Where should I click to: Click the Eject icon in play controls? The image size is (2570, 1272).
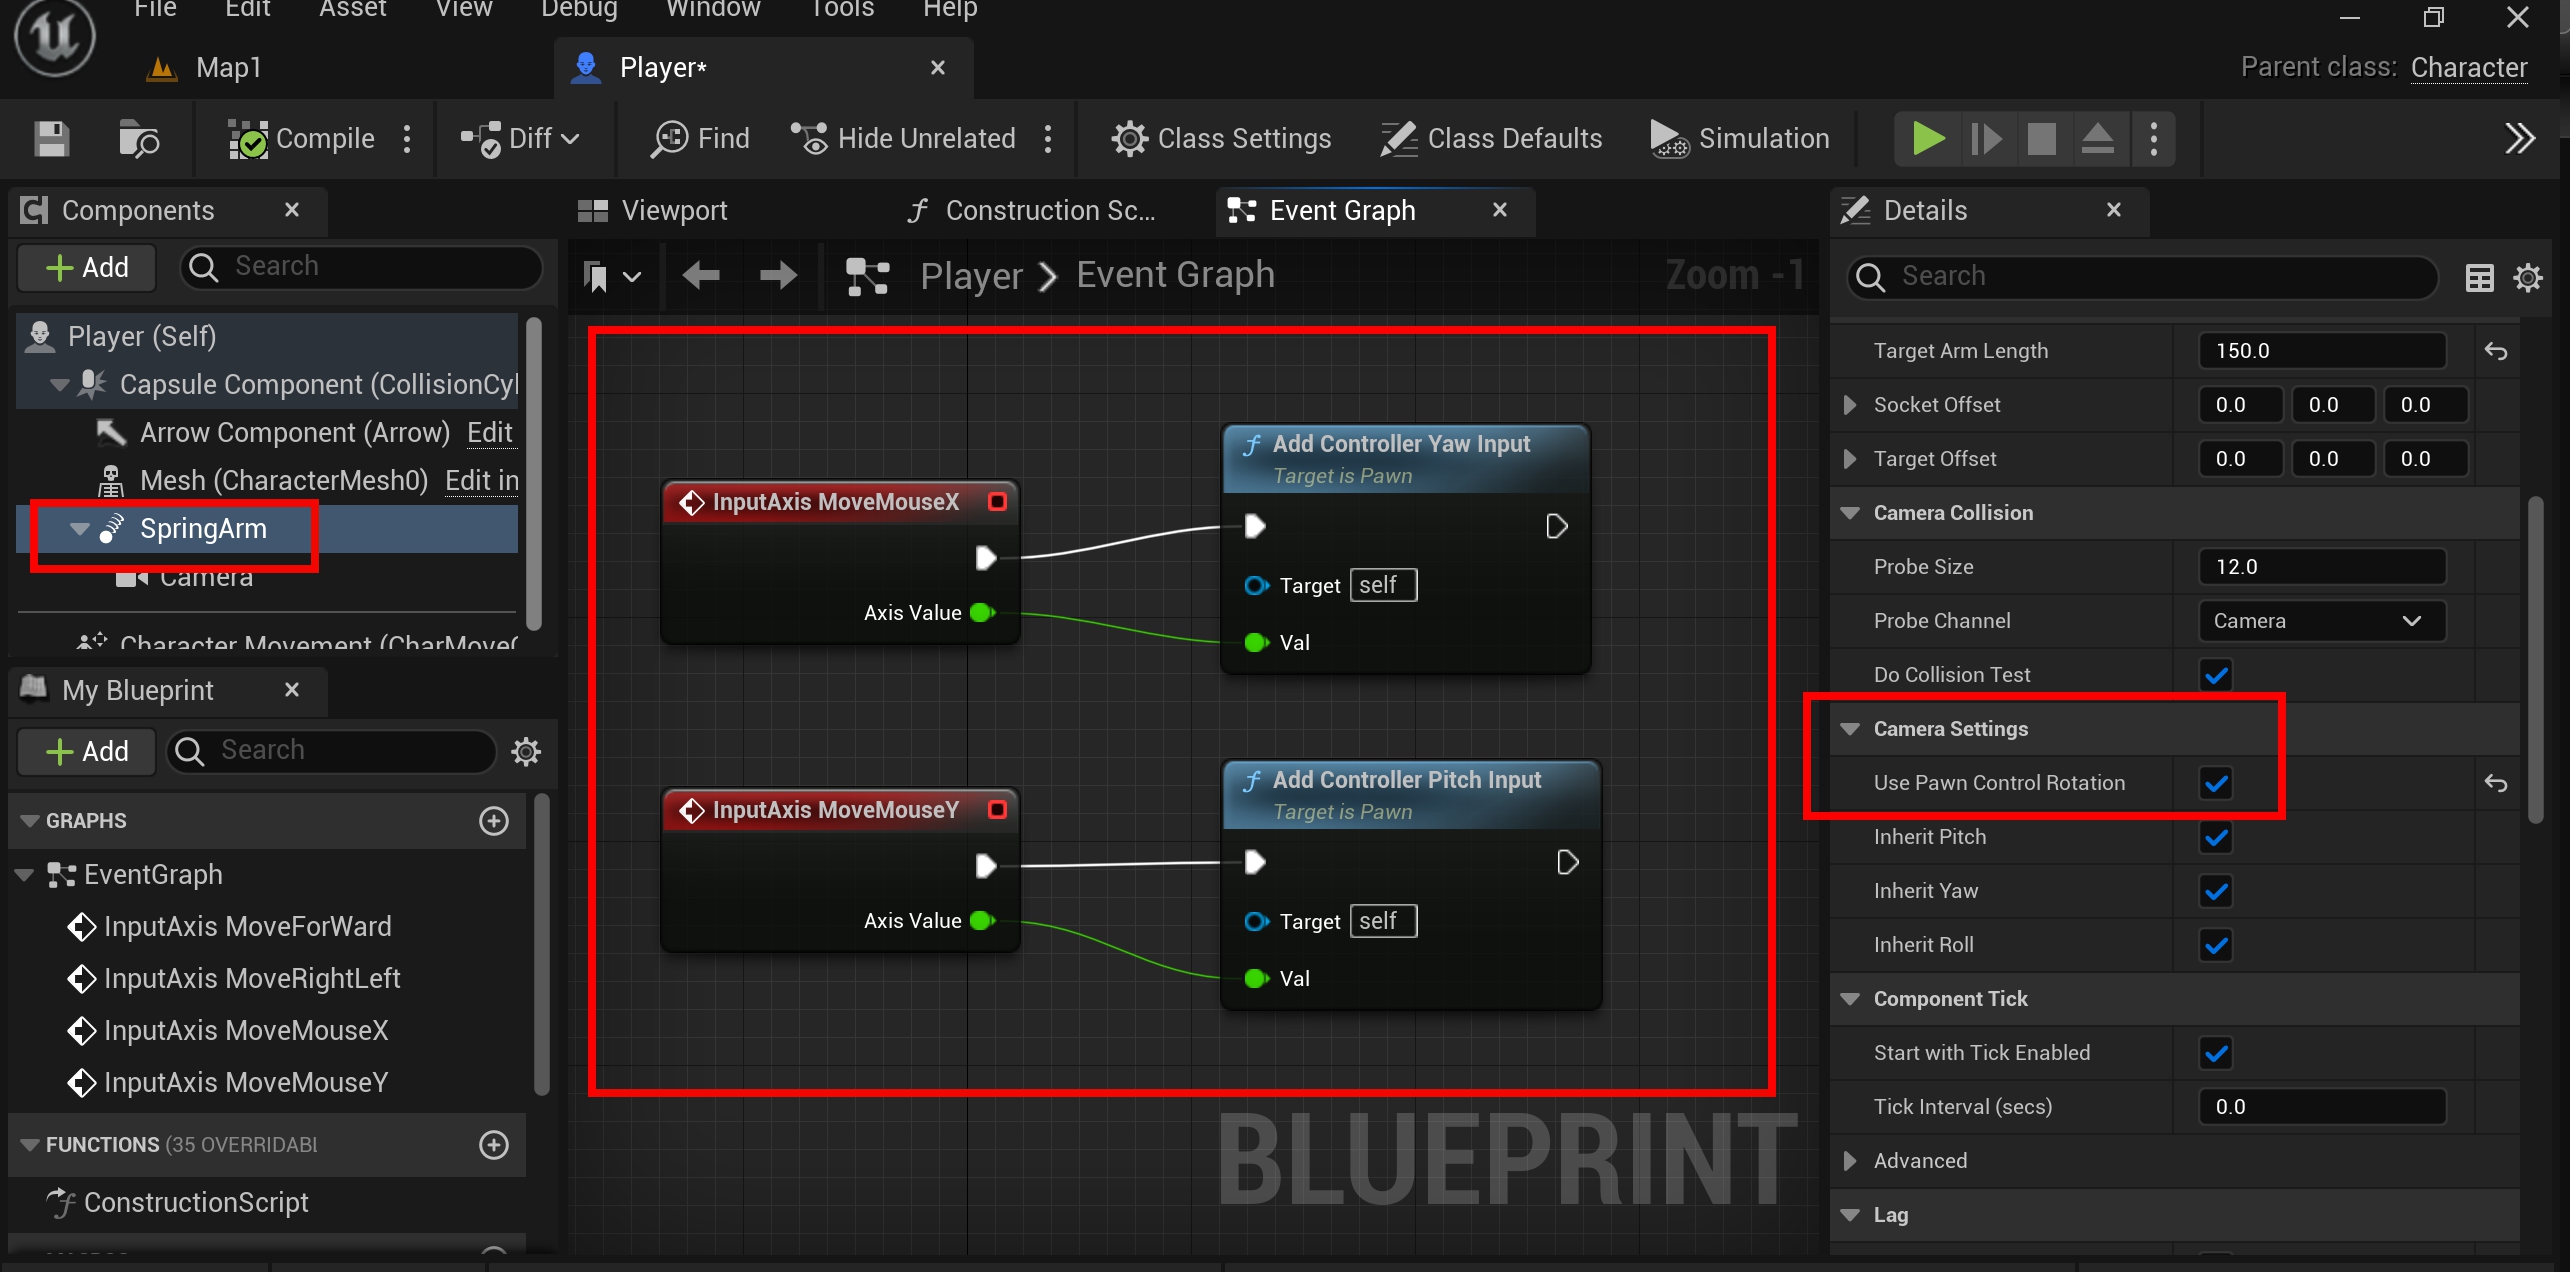point(2097,139)
